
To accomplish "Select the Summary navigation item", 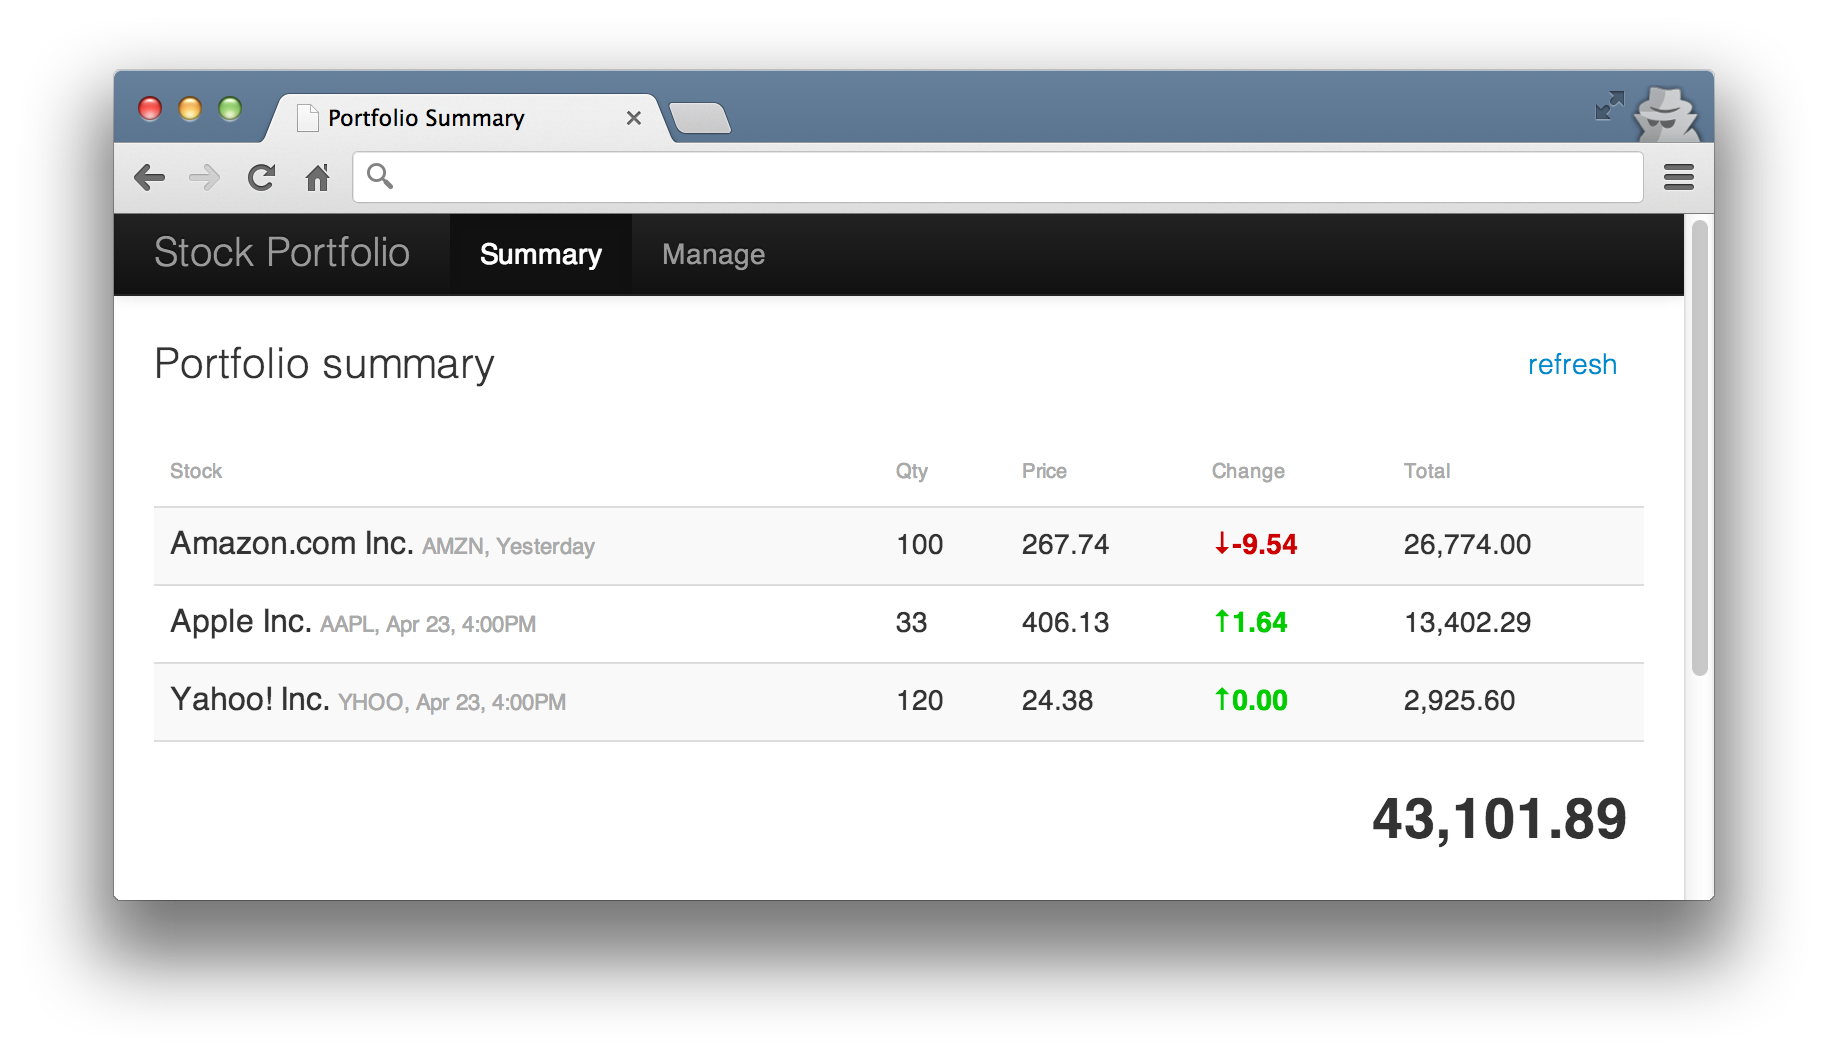I will (x=540, y=255).
